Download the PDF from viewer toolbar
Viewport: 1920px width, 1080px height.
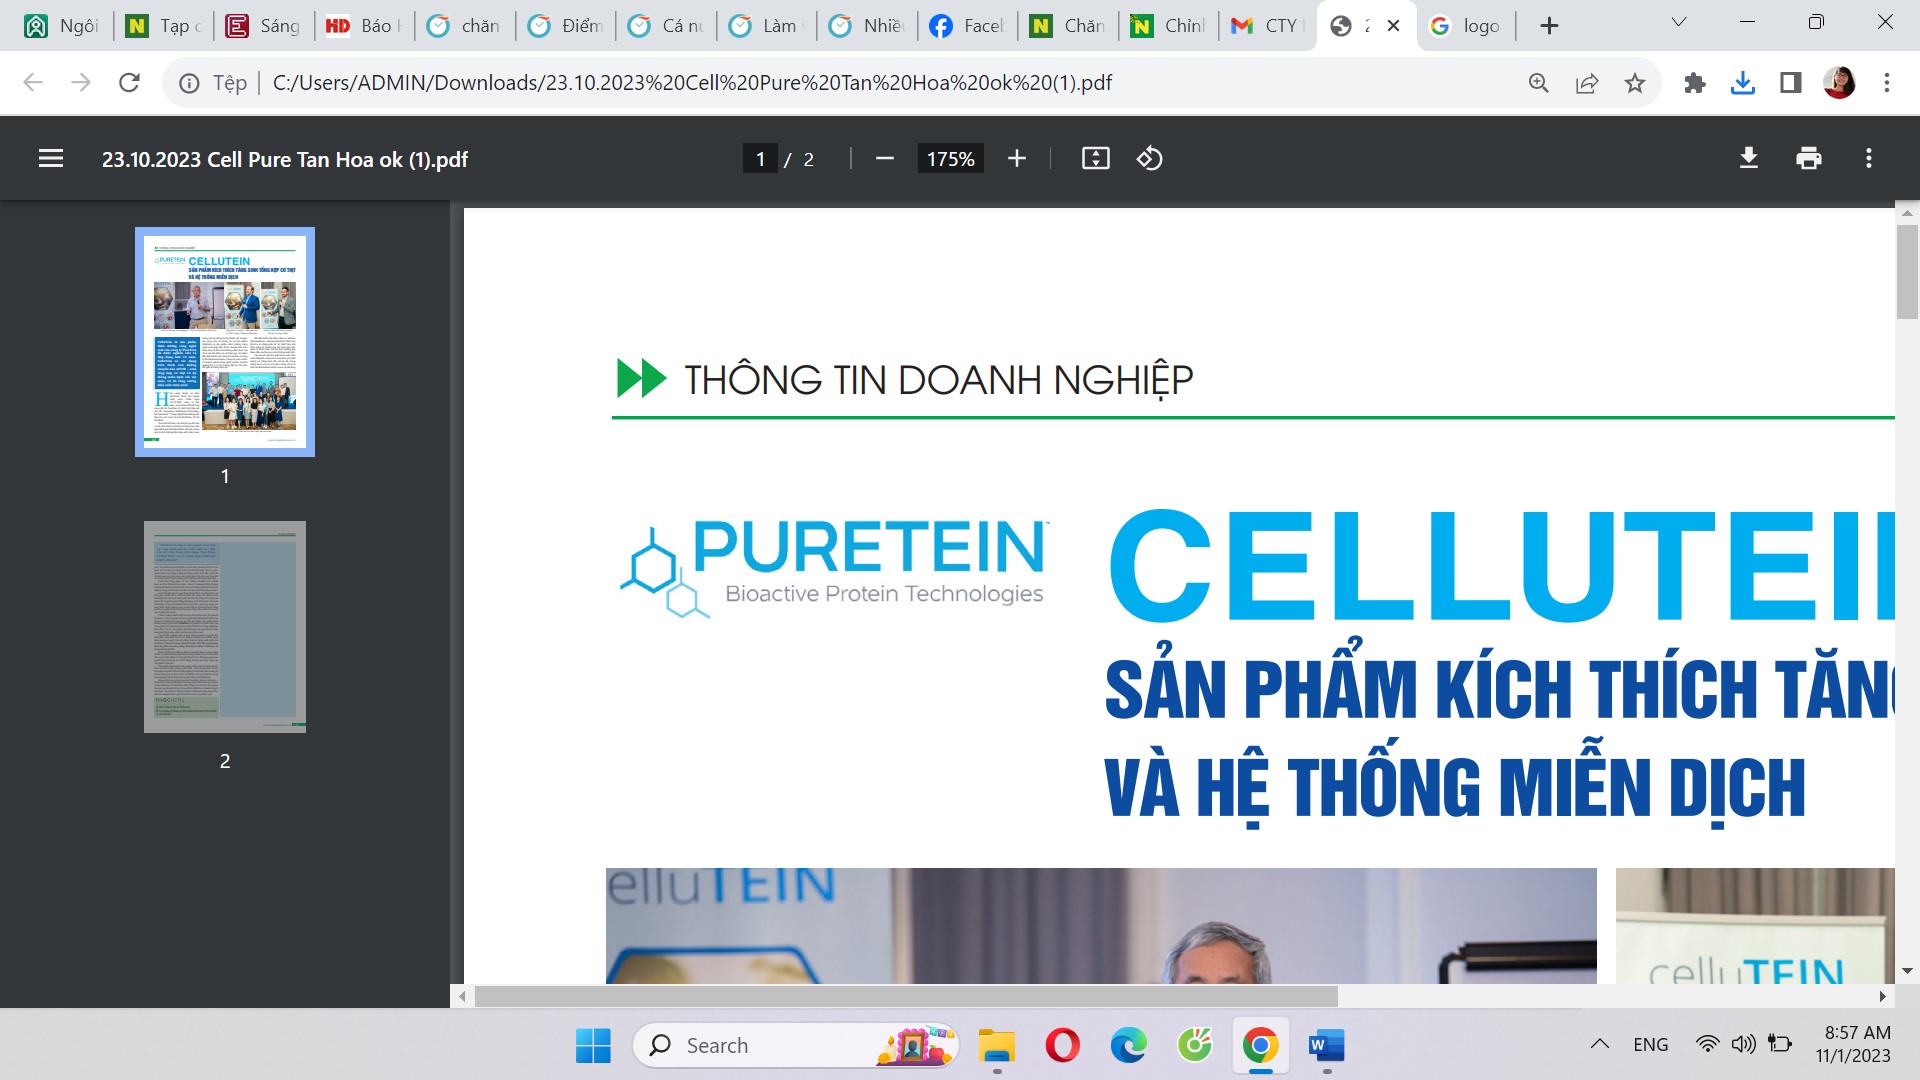pos(1748,159)
